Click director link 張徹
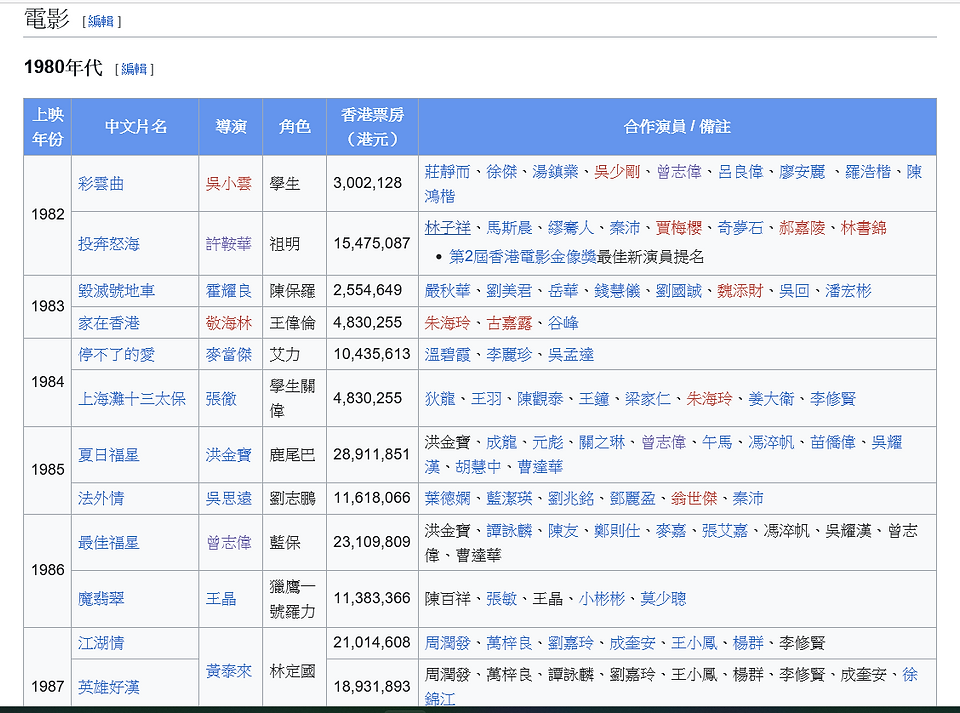The width and height of the screenshot is (960, 713). pos(221,398)
